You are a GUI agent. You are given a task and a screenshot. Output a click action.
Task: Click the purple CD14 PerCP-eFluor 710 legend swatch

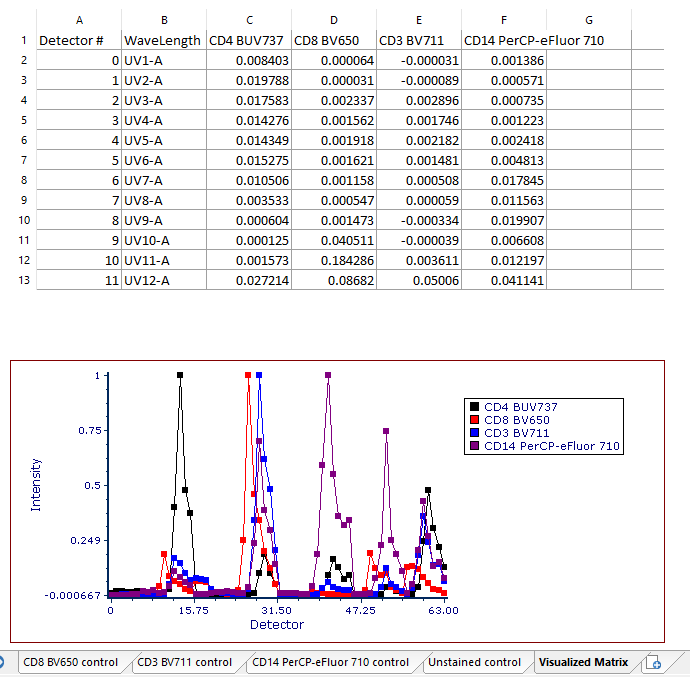pyautogui.click(x=474, y=446)
